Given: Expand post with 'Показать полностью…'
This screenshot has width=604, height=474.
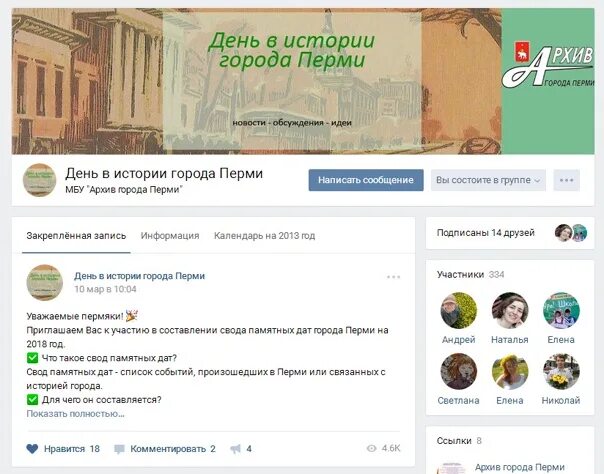Looking at the screenshot, I should 76,414.
